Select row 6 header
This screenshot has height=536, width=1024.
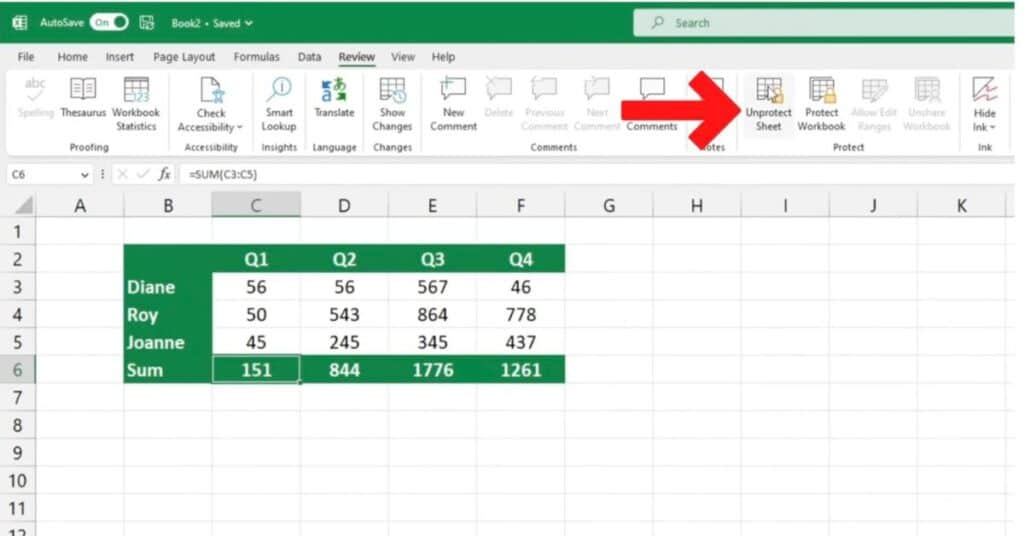[x=18, y=370]
